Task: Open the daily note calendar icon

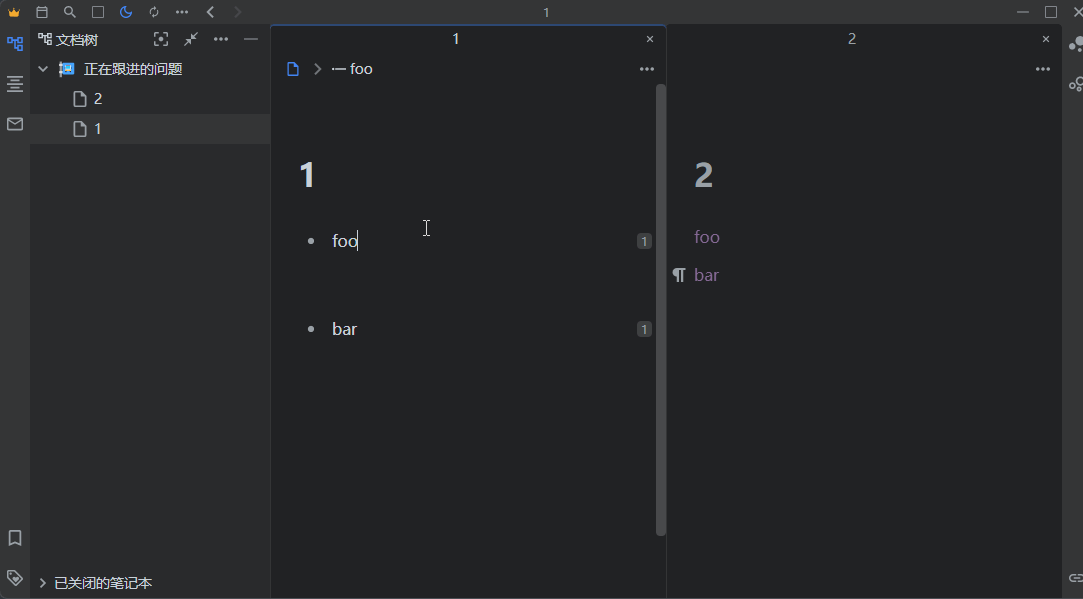Action: [42, 12]
